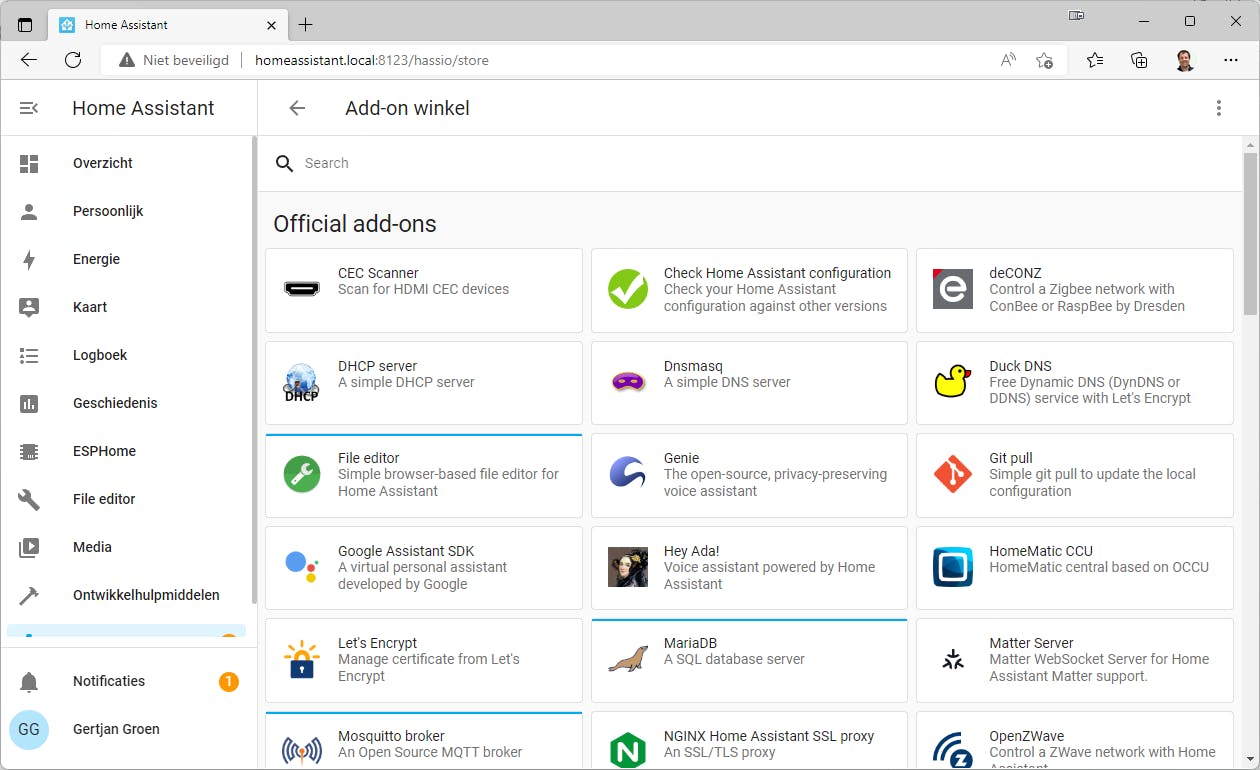Screen dimensions: 1260x770
Task: Open the three-dot overflow menu in Add-on winkel
Action: 1218,108
